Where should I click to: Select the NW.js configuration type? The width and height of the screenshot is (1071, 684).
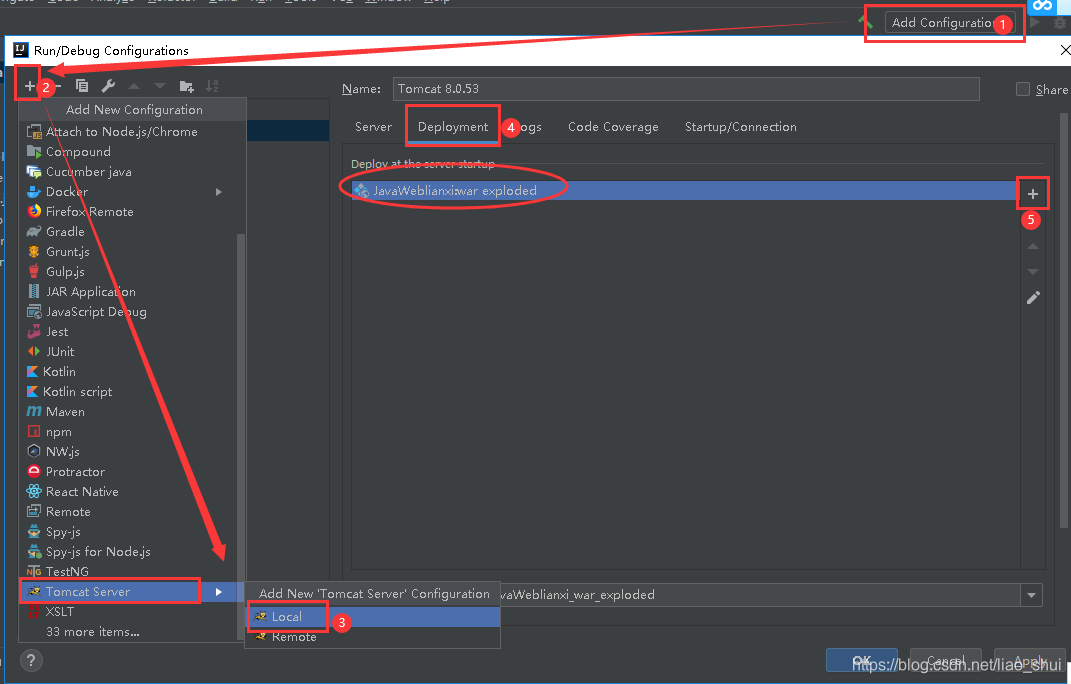[x=130, y=452]
